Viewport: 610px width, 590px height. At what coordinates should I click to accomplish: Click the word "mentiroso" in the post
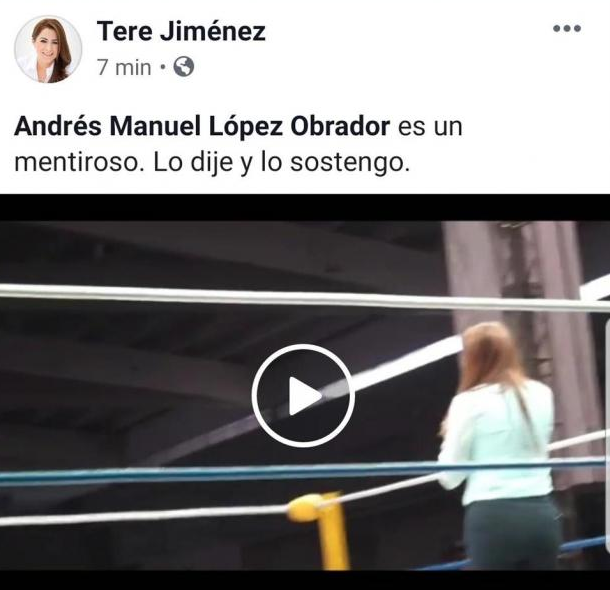click(76, 163)
